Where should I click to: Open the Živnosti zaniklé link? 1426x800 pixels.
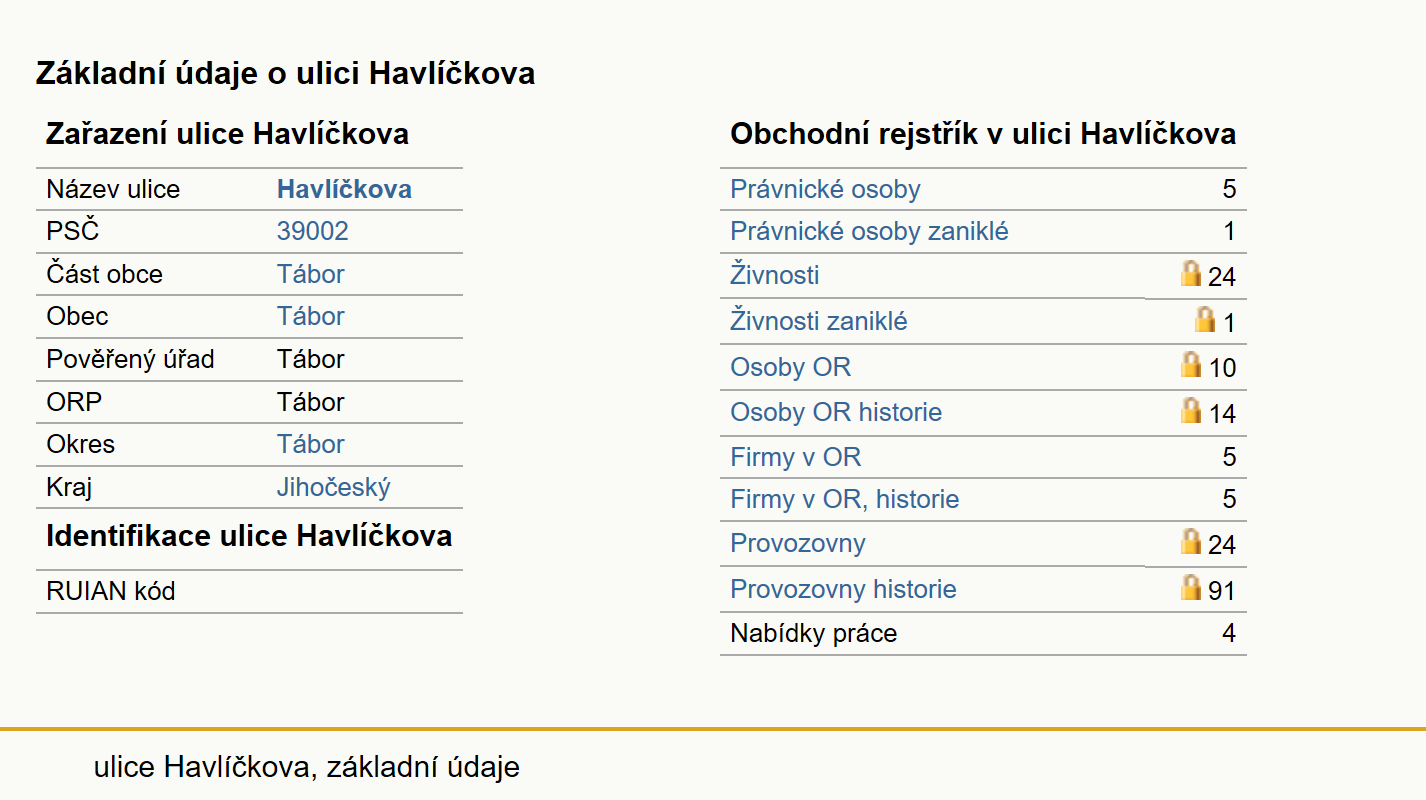[819, 321]
